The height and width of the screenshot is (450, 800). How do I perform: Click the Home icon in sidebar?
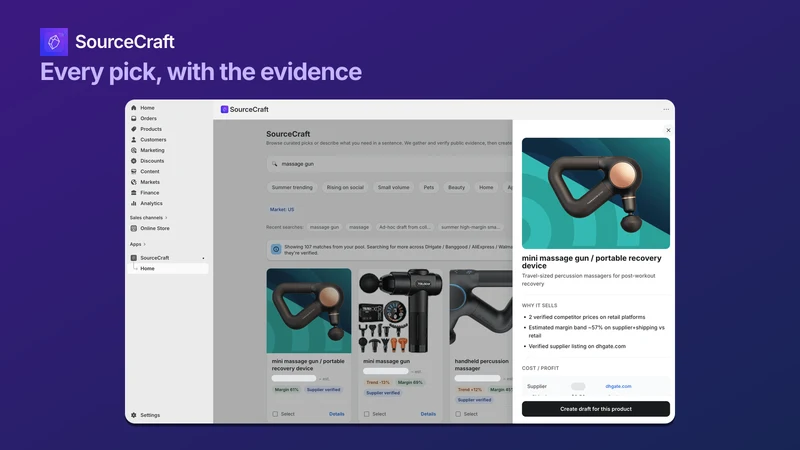pos(134,108)
